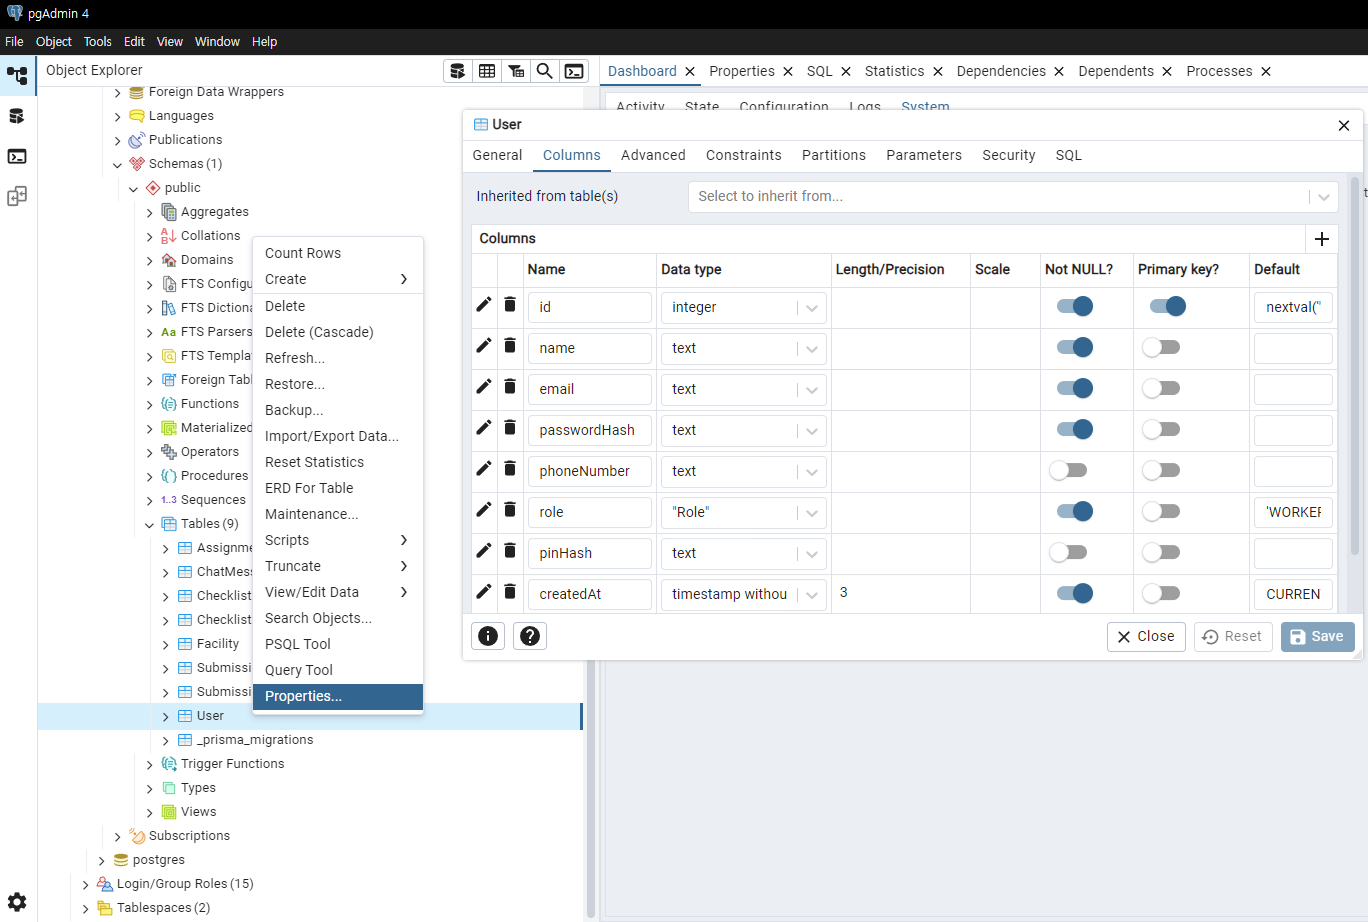Collapse the public schema node
Viewport: 1368px width, 922px height.
pyautogui.click(x=133, y=188)
